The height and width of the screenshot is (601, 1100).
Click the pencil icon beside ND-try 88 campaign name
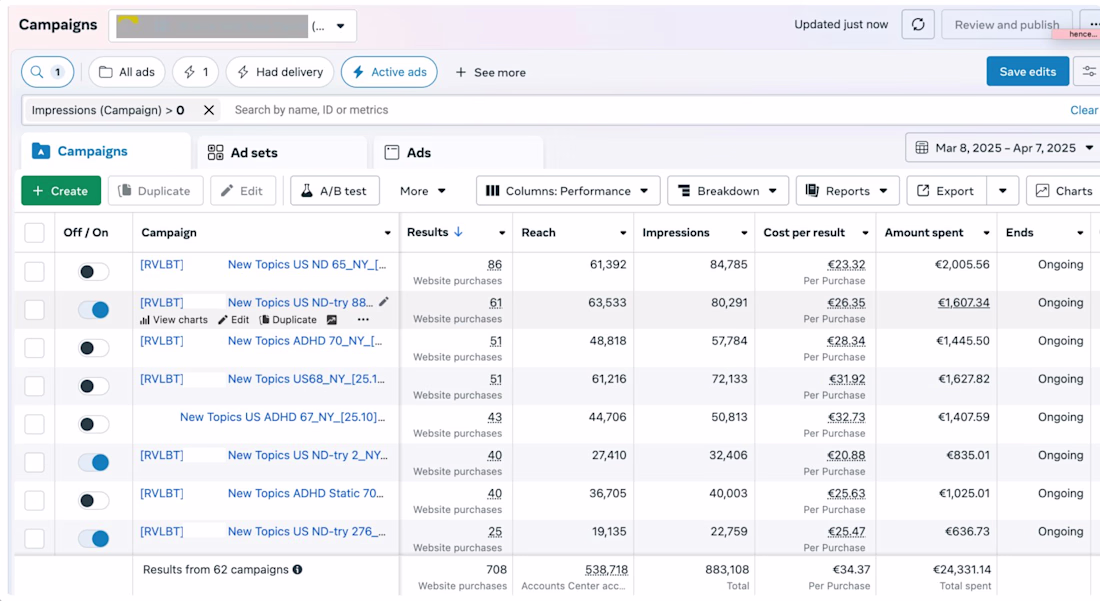[x=384, y=302]
